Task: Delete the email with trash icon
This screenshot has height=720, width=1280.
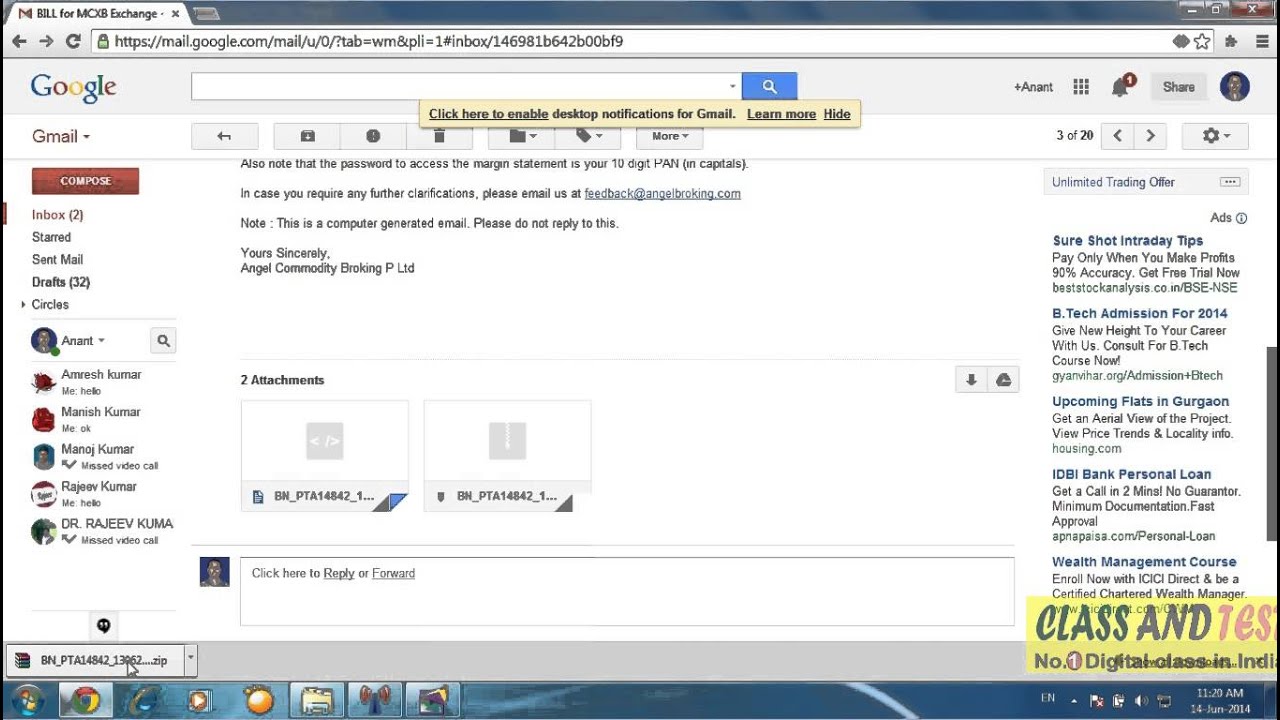Action: [x=439, y=136]
